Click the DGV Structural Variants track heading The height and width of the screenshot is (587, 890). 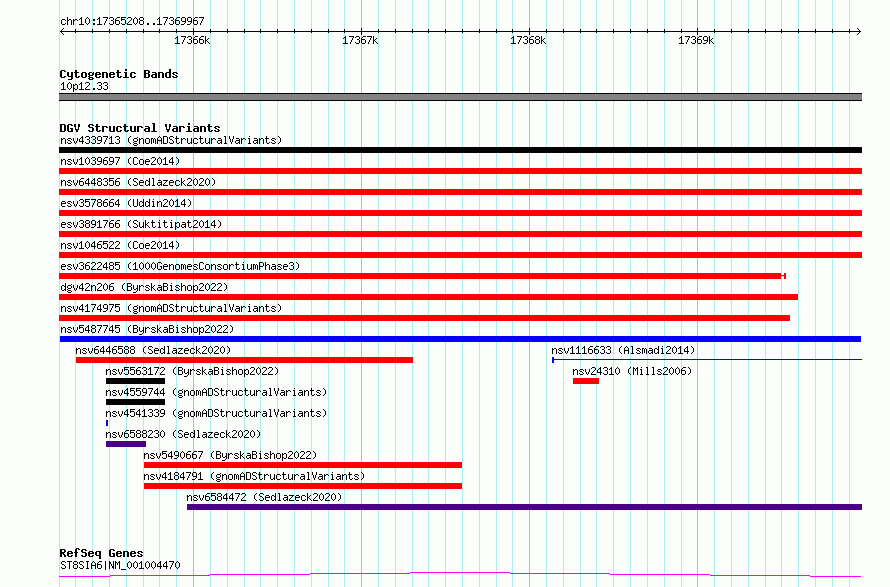click(140, 128)
